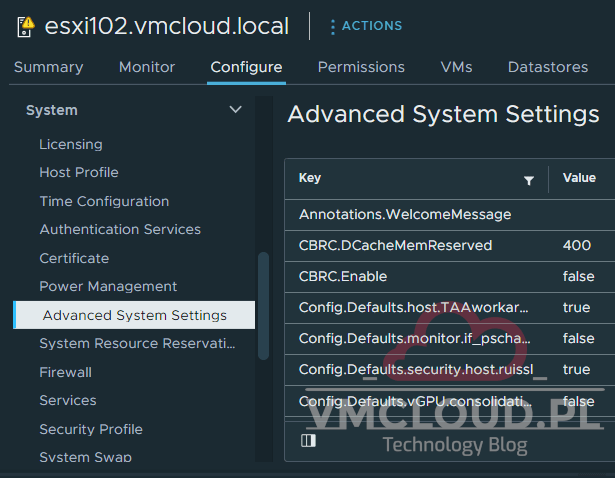The height and width of the screenshot is (478, 615).
Task: Click the Key column filter icon
Action: click(x=529, y=180)
